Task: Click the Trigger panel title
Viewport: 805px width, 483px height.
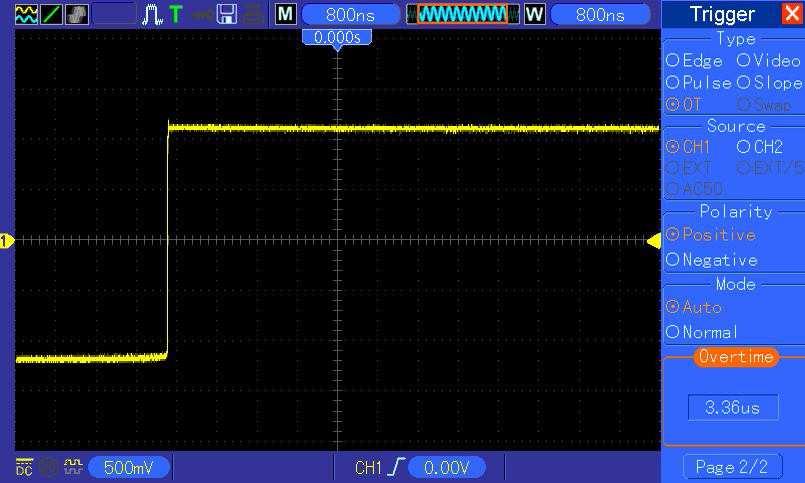Action: pyautogui.click(x=722, y=14)
